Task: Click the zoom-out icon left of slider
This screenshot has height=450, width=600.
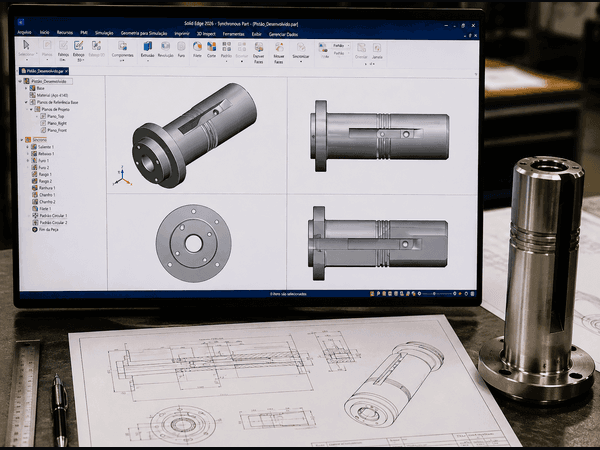Action: (x=419, y=293)
